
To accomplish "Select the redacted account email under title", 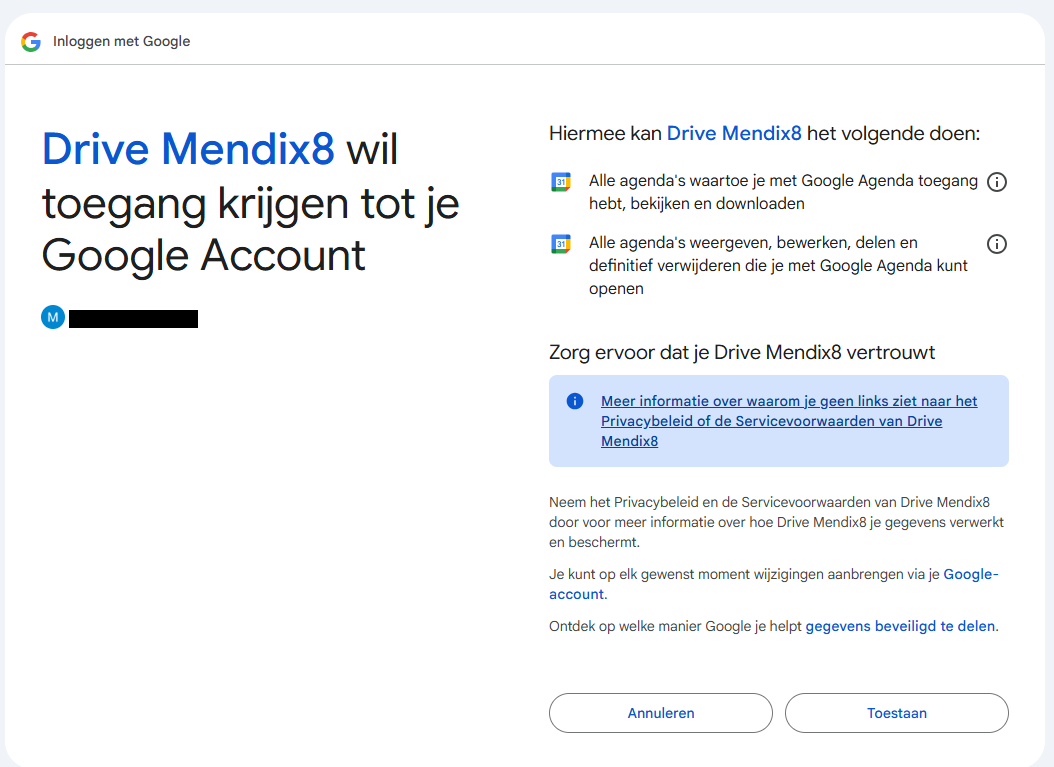I will [133, 319].
